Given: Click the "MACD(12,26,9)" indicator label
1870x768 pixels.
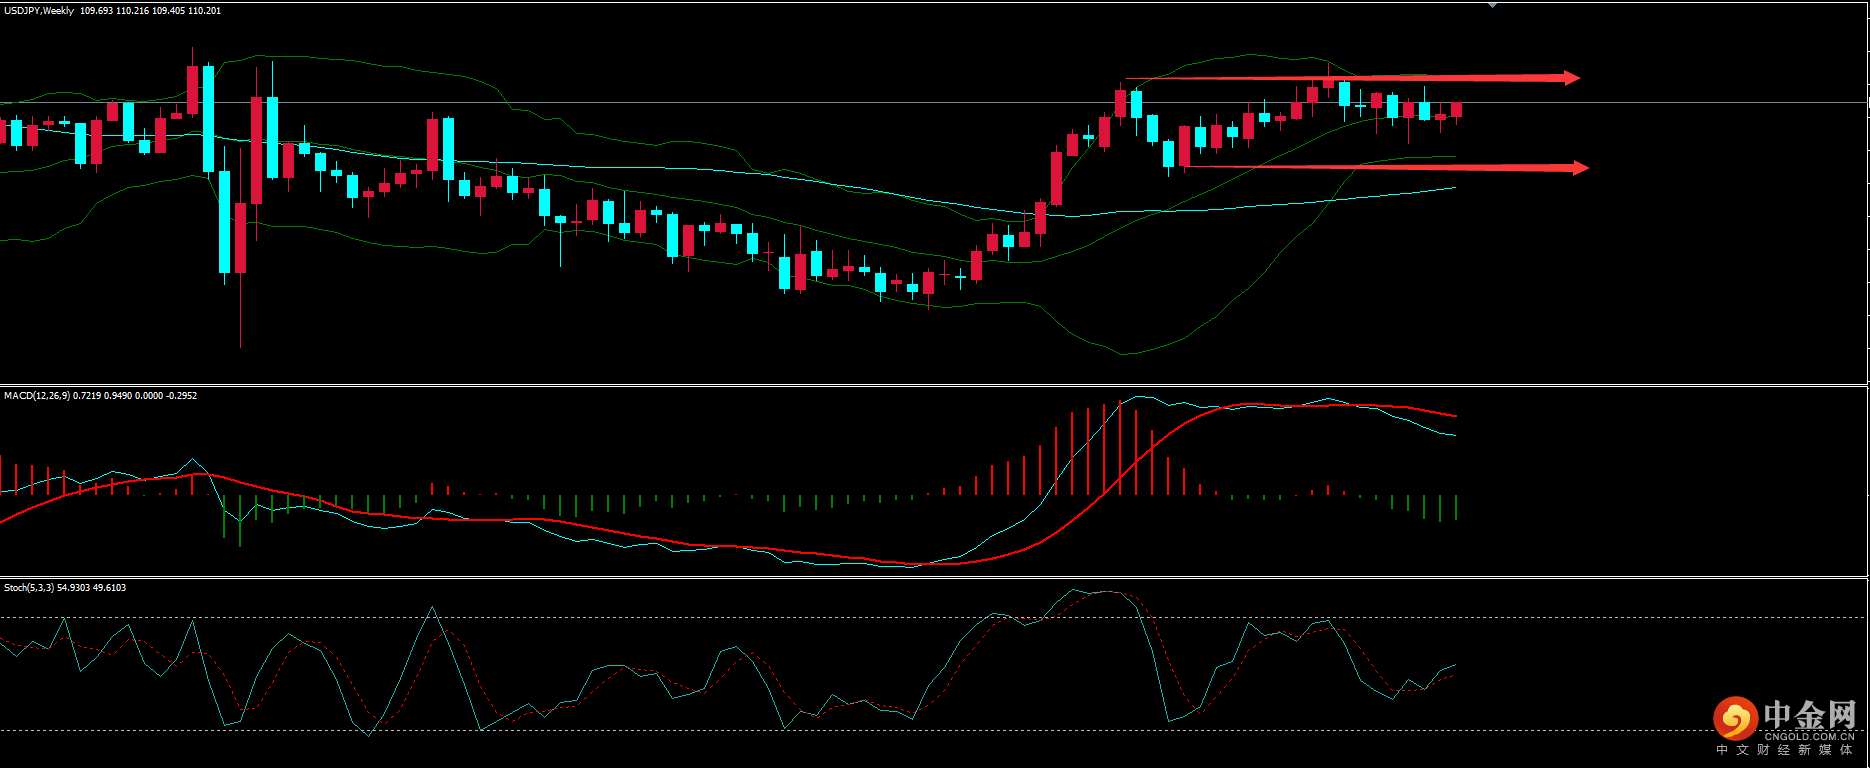Looking at the screenshot, I should pos(37,396).
